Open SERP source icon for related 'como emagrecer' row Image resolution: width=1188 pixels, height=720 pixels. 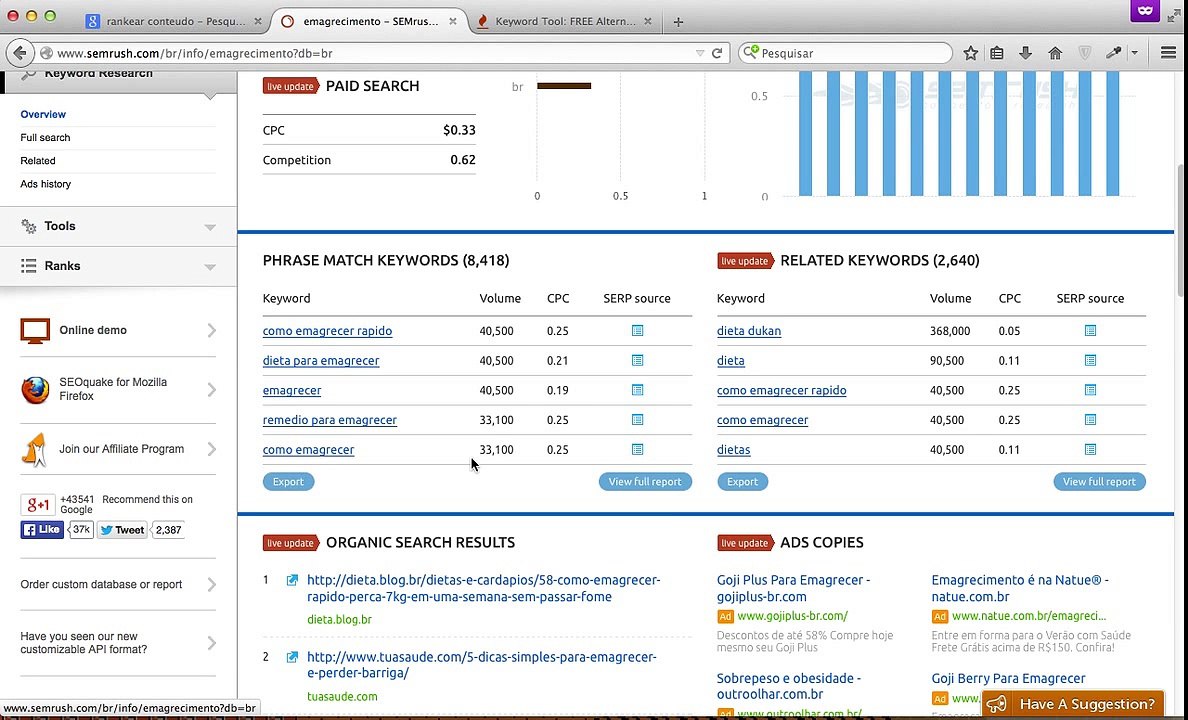pyautogui.click(x=1090, y=419)
